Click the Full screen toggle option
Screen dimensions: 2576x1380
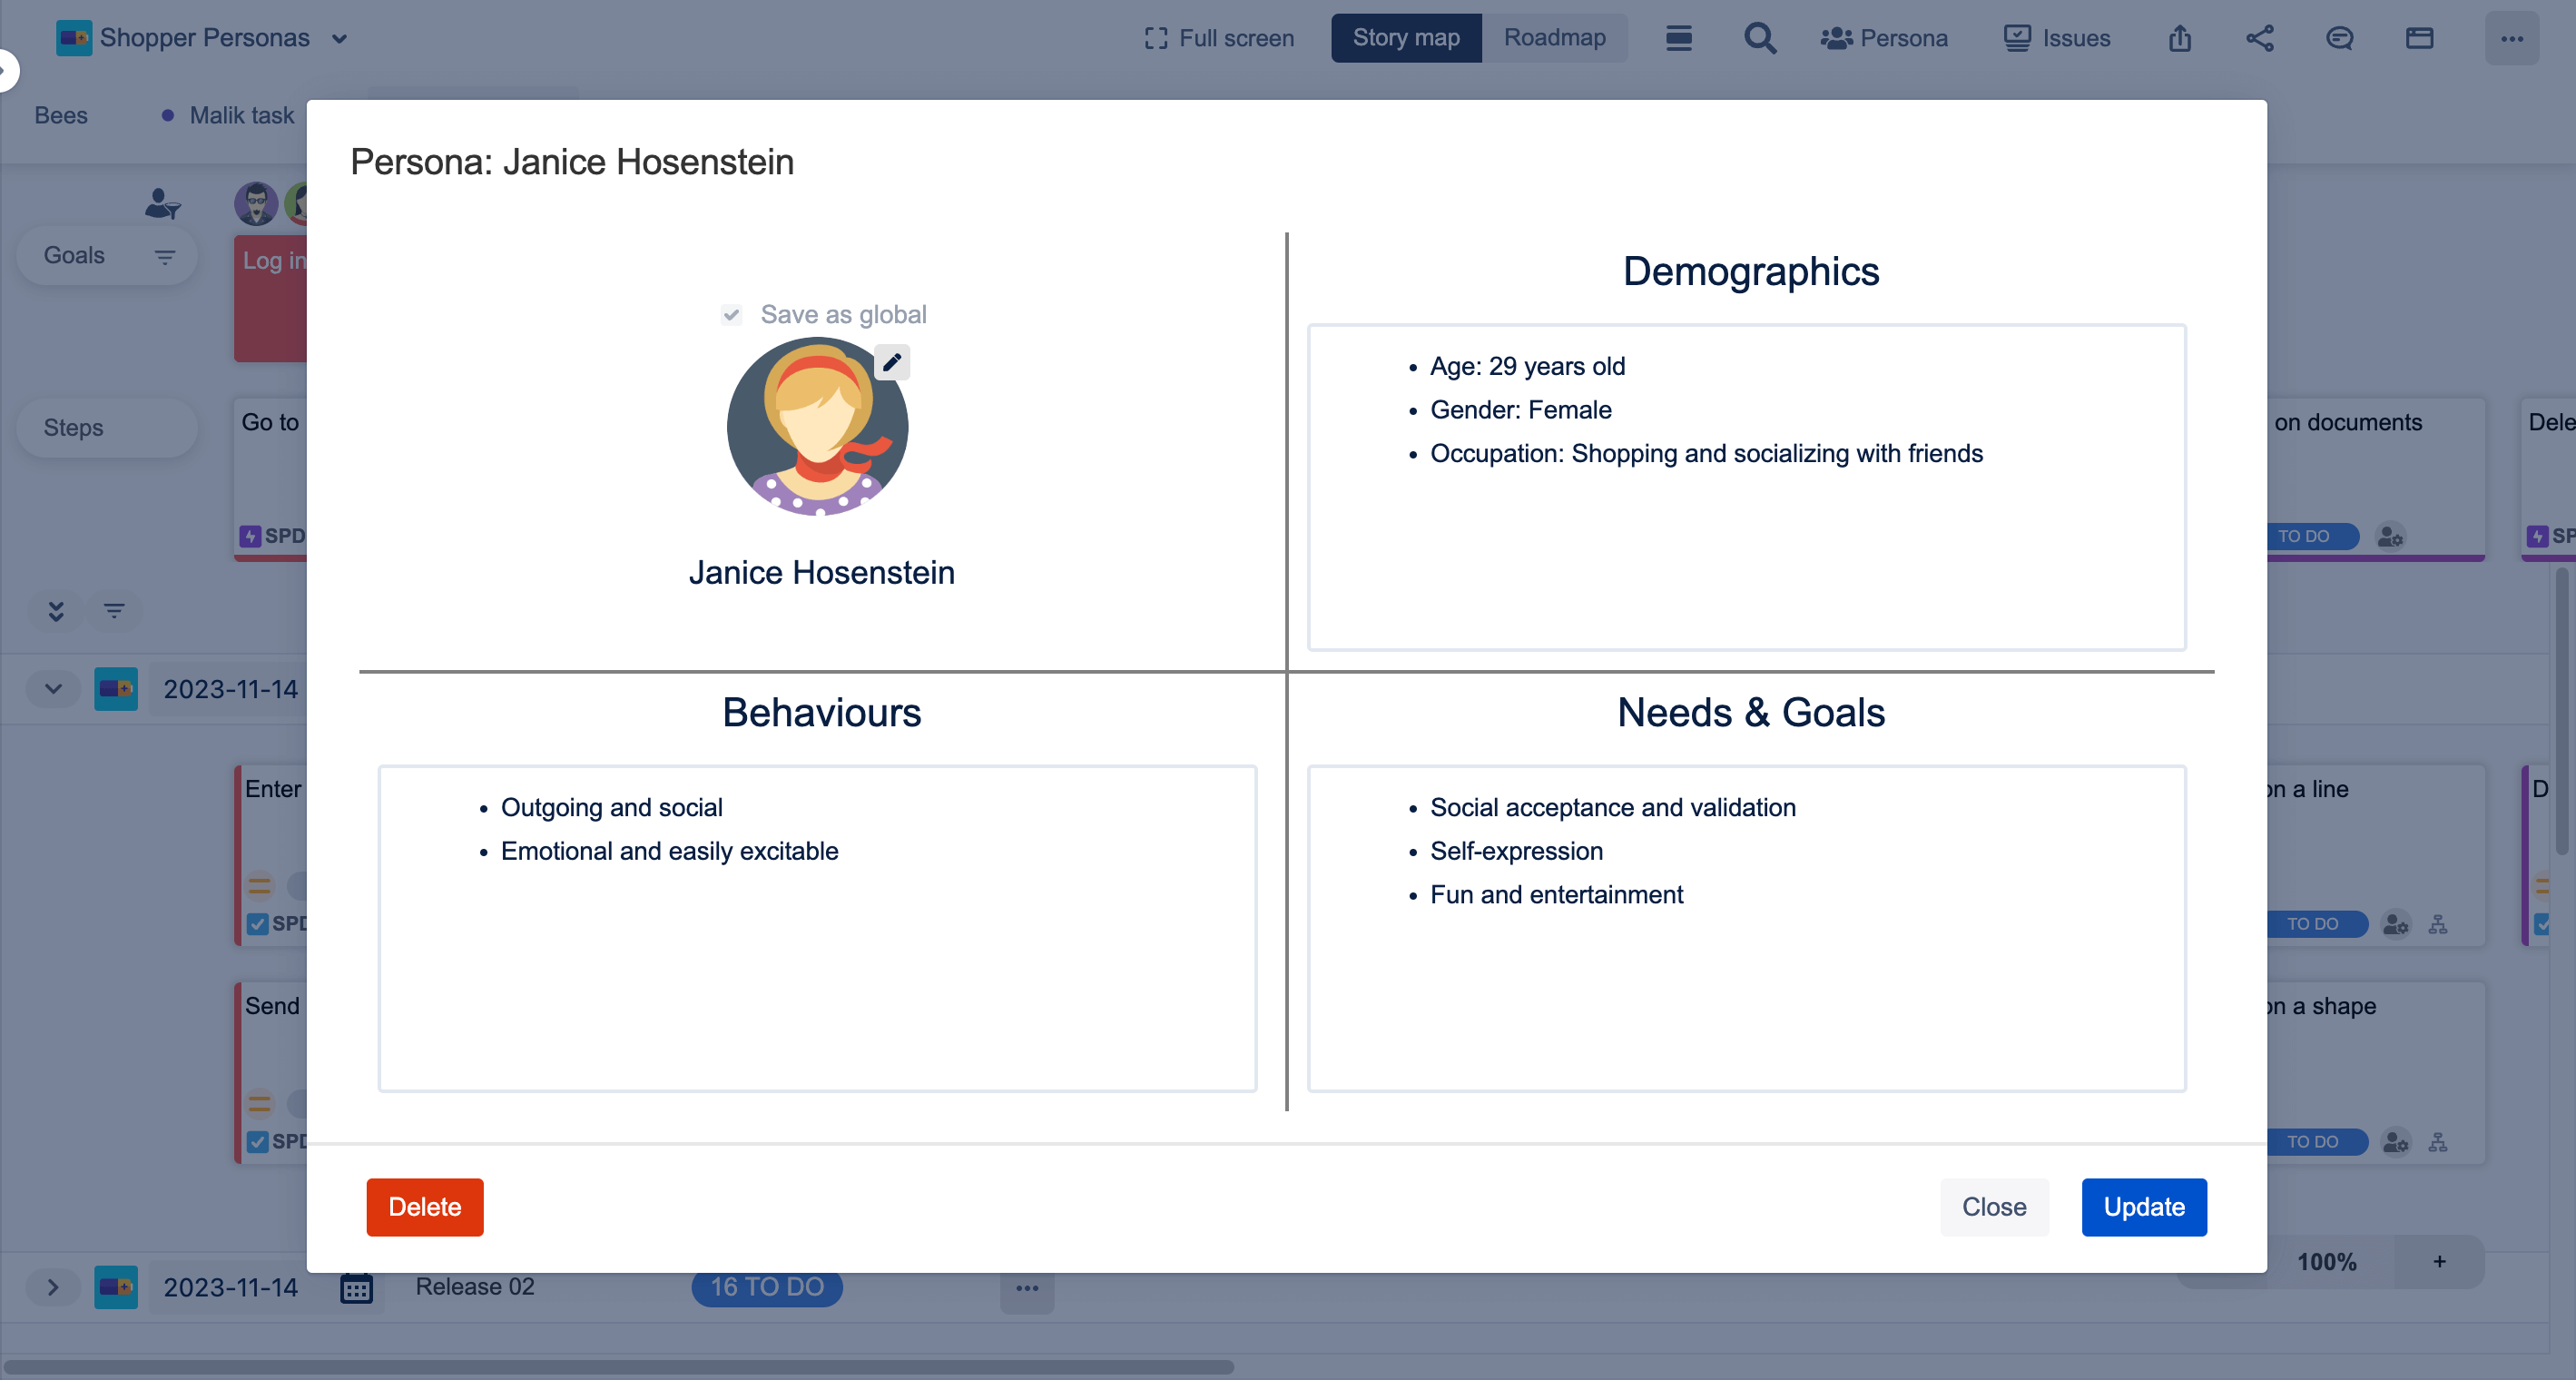[1222, 37]
